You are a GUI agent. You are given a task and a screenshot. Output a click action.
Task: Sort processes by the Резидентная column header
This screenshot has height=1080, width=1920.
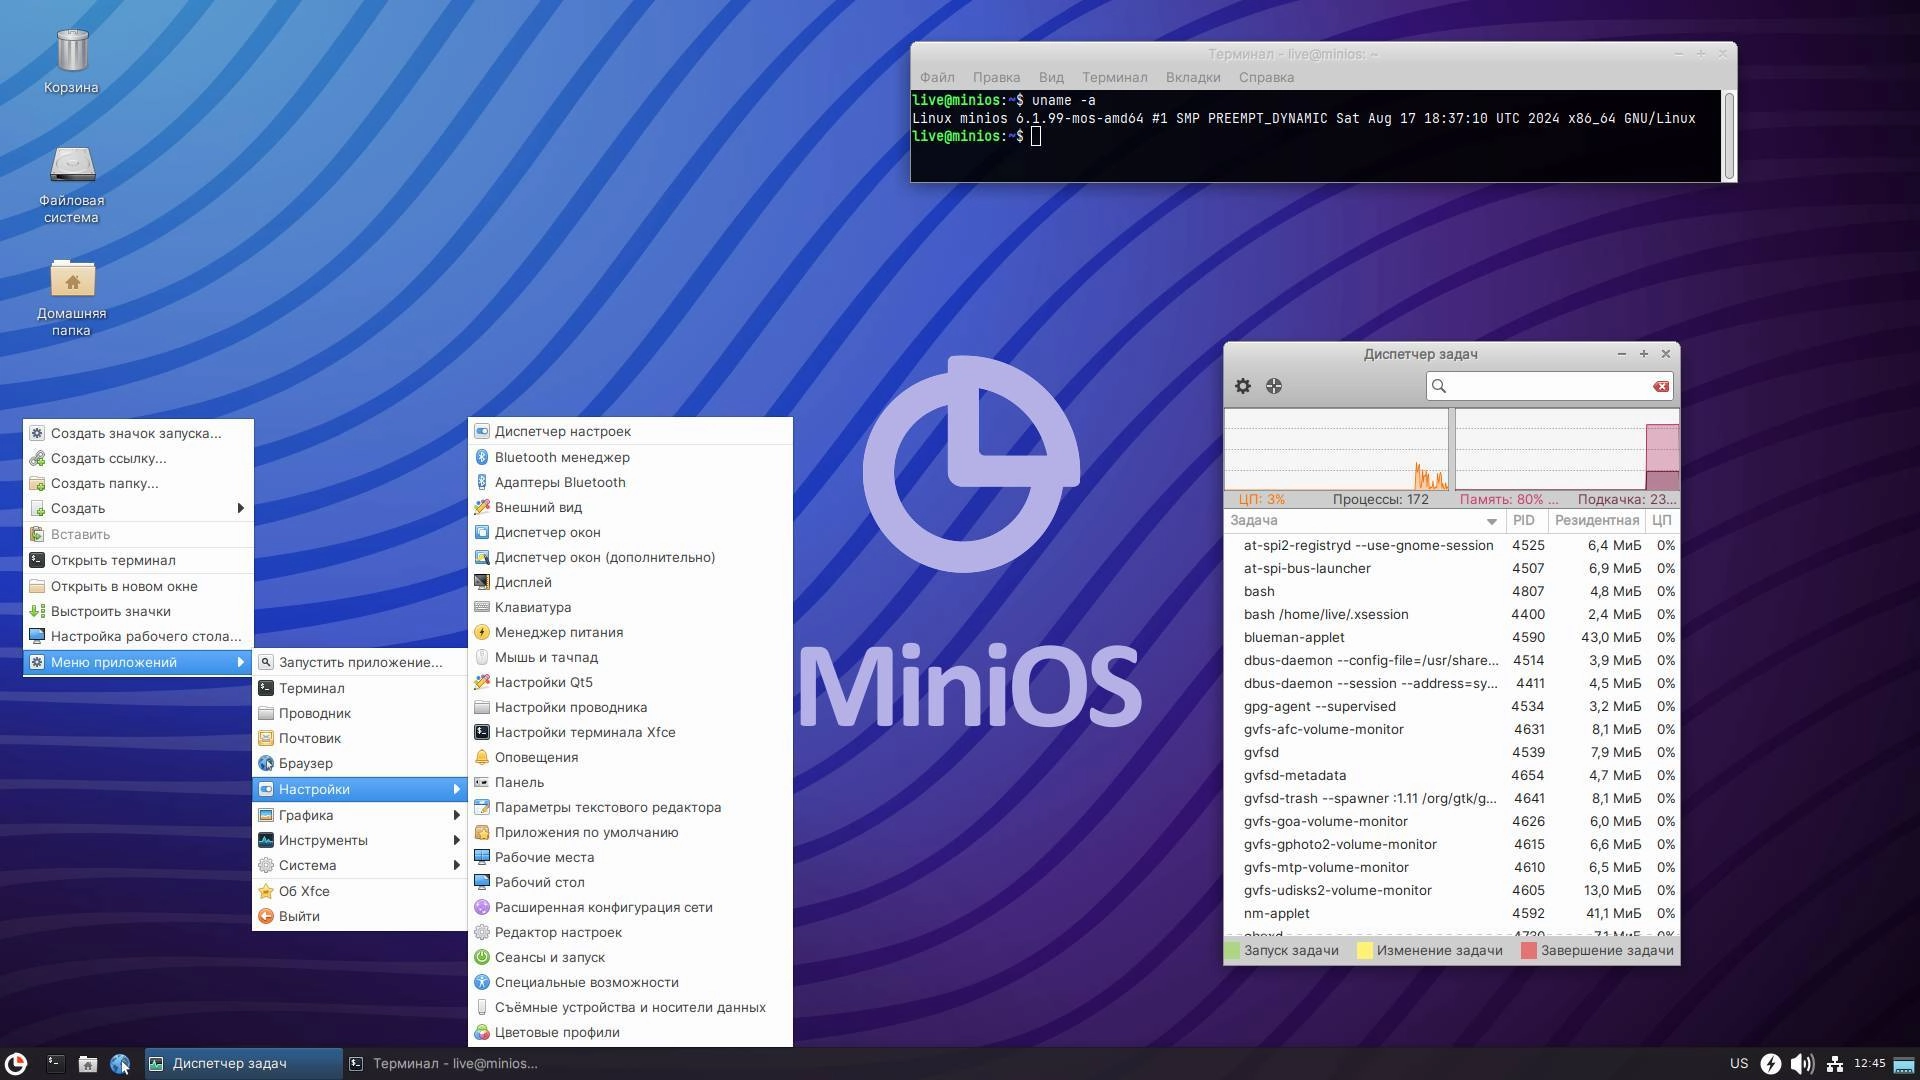[x=1597, y=520]
